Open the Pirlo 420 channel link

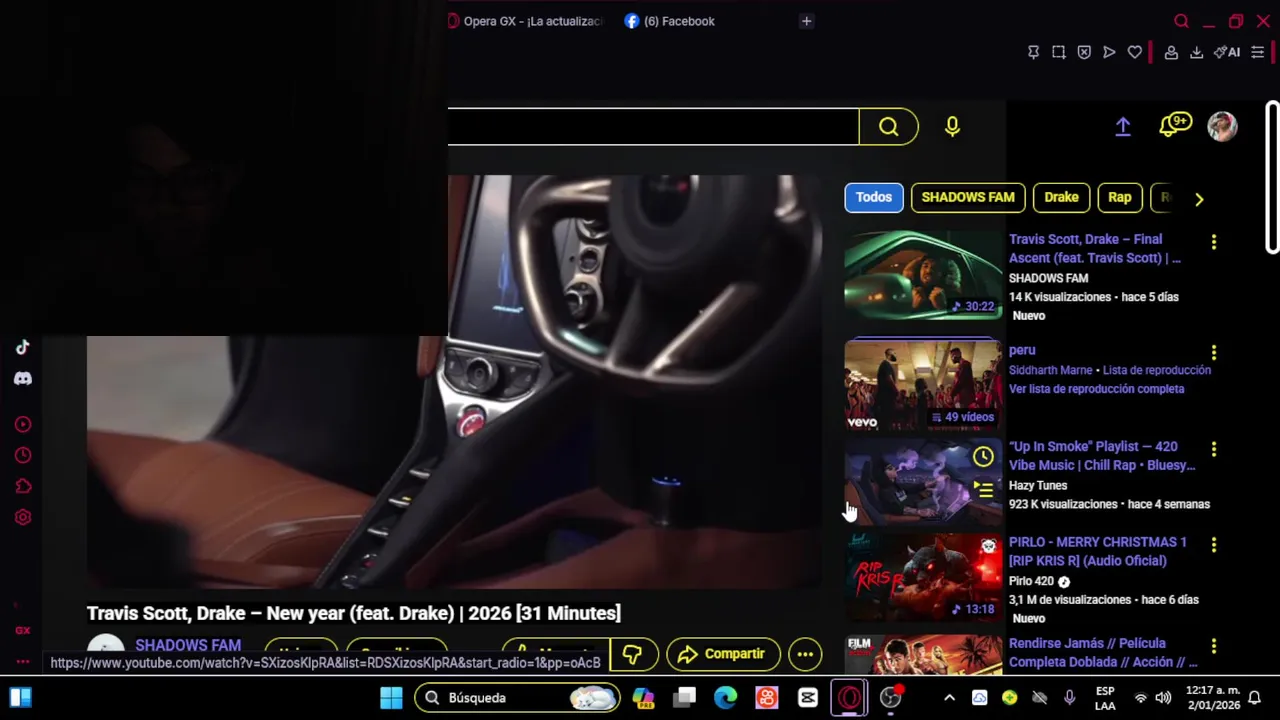[1031, 581]
